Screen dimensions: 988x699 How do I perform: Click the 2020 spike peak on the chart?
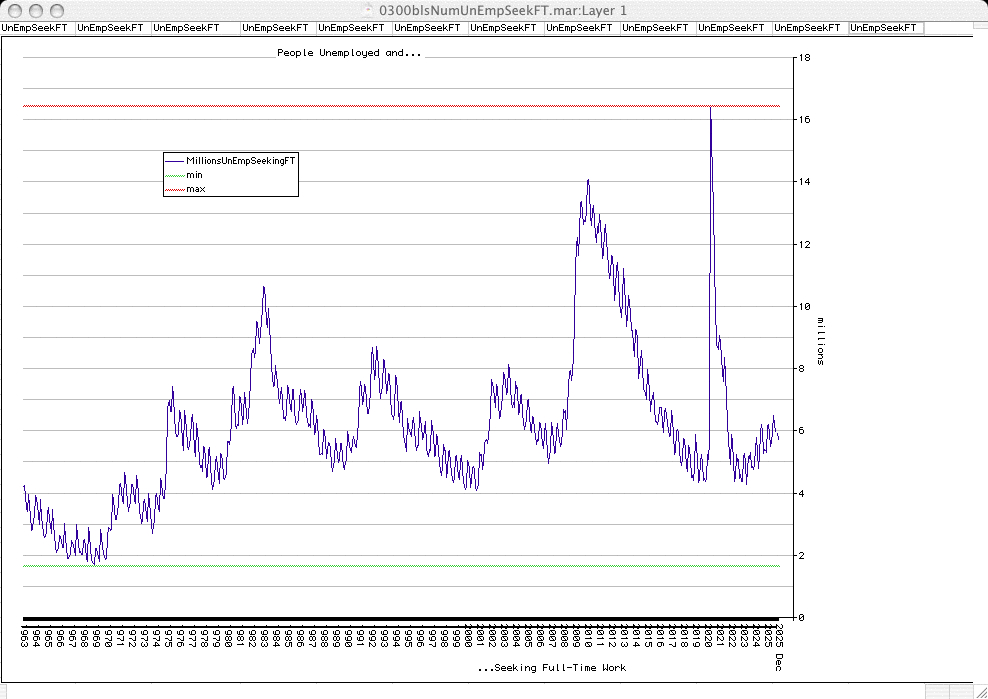[710, 107]
